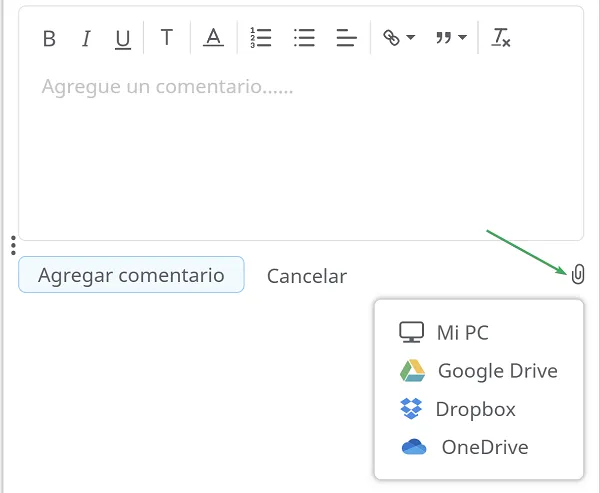
Task: Click the Agregar comentario button
Action: pyautogui.click(x=131, y=275)
